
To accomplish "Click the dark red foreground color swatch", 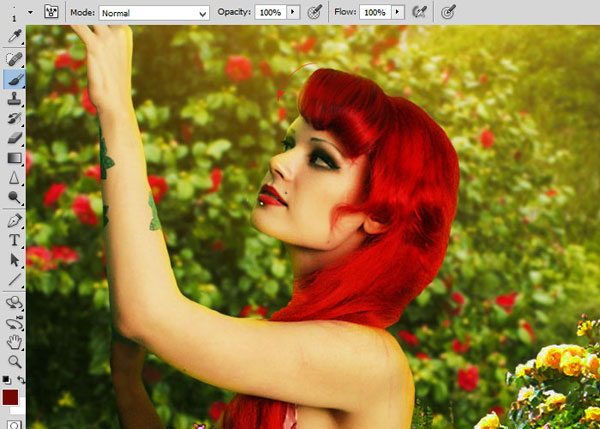I will [10, 397].
